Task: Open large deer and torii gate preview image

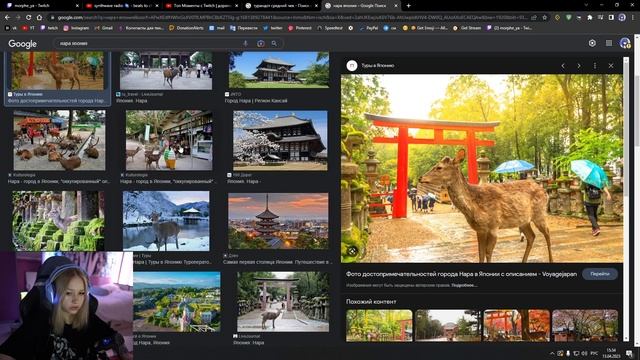Action: point(482,168)
